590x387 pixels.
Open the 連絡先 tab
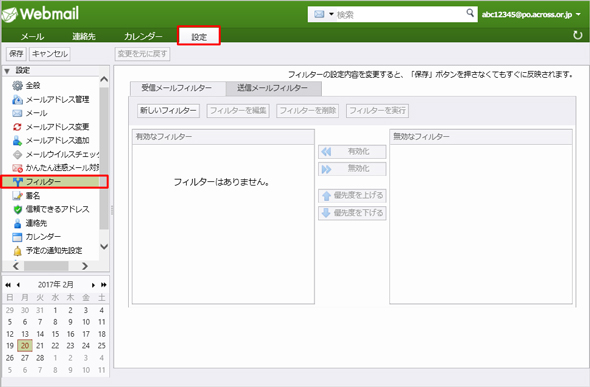coord(84,36)
